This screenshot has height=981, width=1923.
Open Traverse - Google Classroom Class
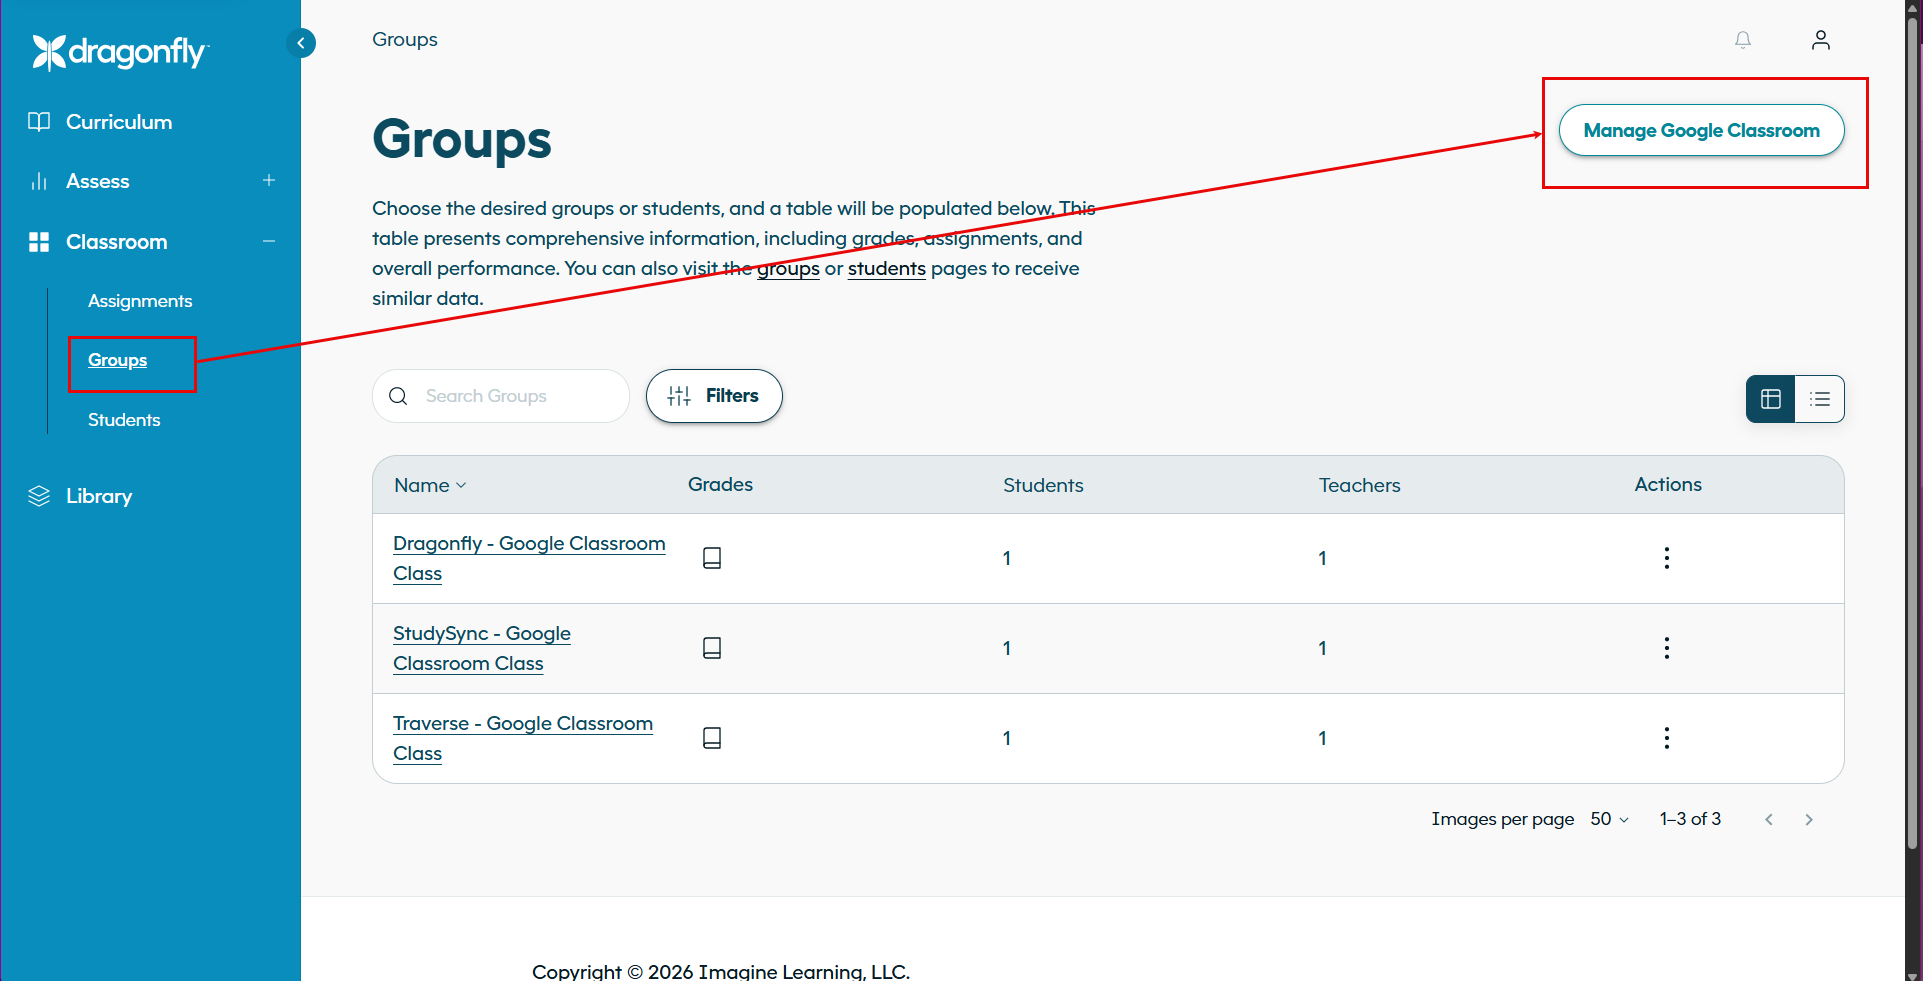tap(523, 738)
